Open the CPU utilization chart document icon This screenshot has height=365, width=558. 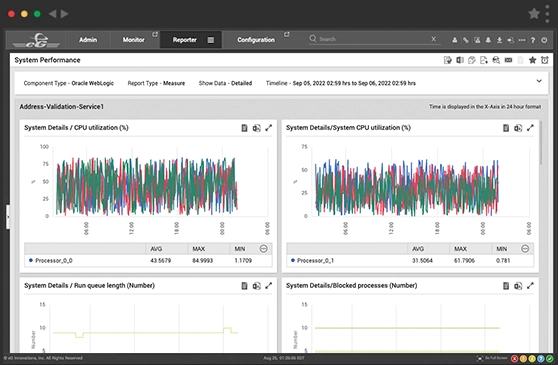click(244, 128)
